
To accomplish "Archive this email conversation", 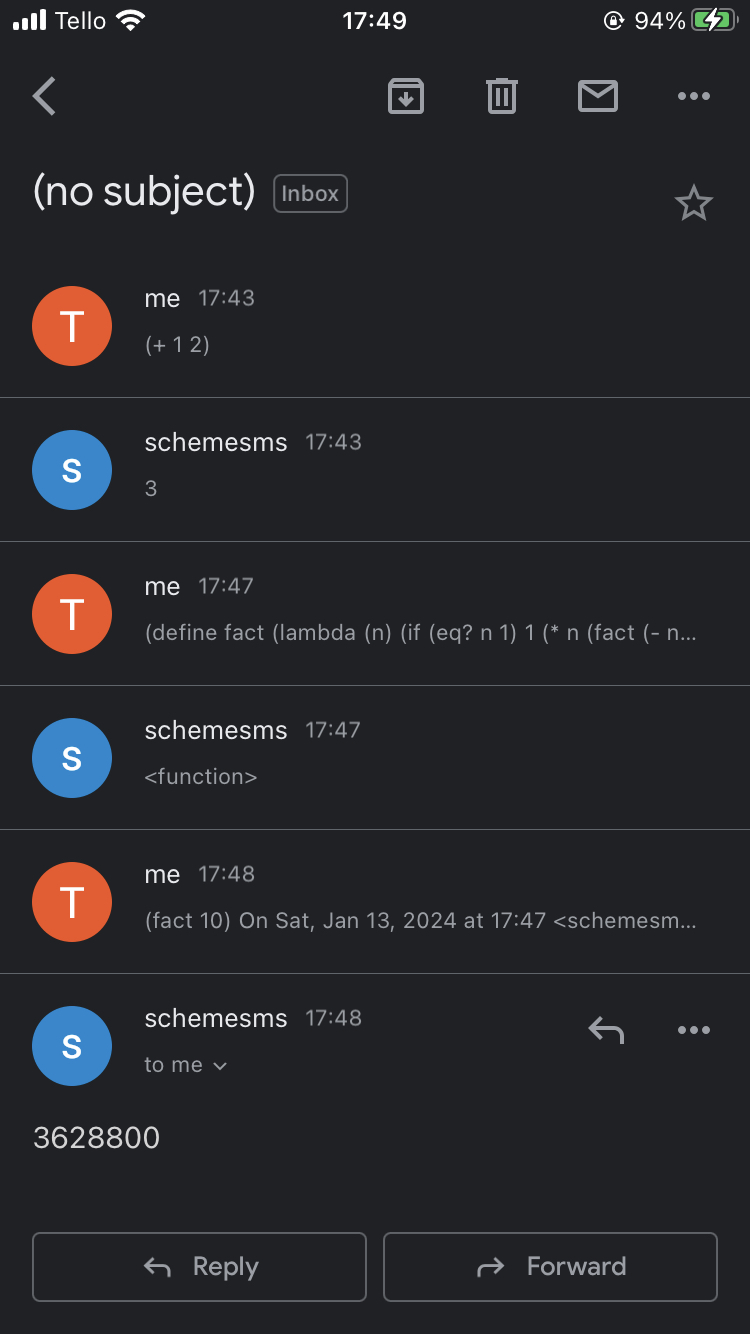I will [405, 96].
